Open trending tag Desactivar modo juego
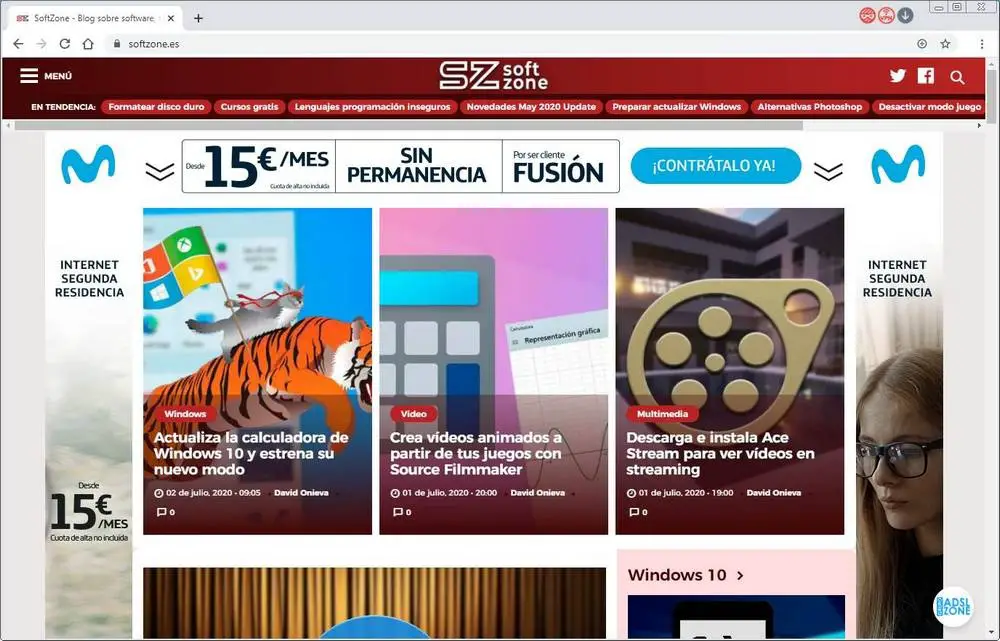1000x641 pixels. coord(929,107)
